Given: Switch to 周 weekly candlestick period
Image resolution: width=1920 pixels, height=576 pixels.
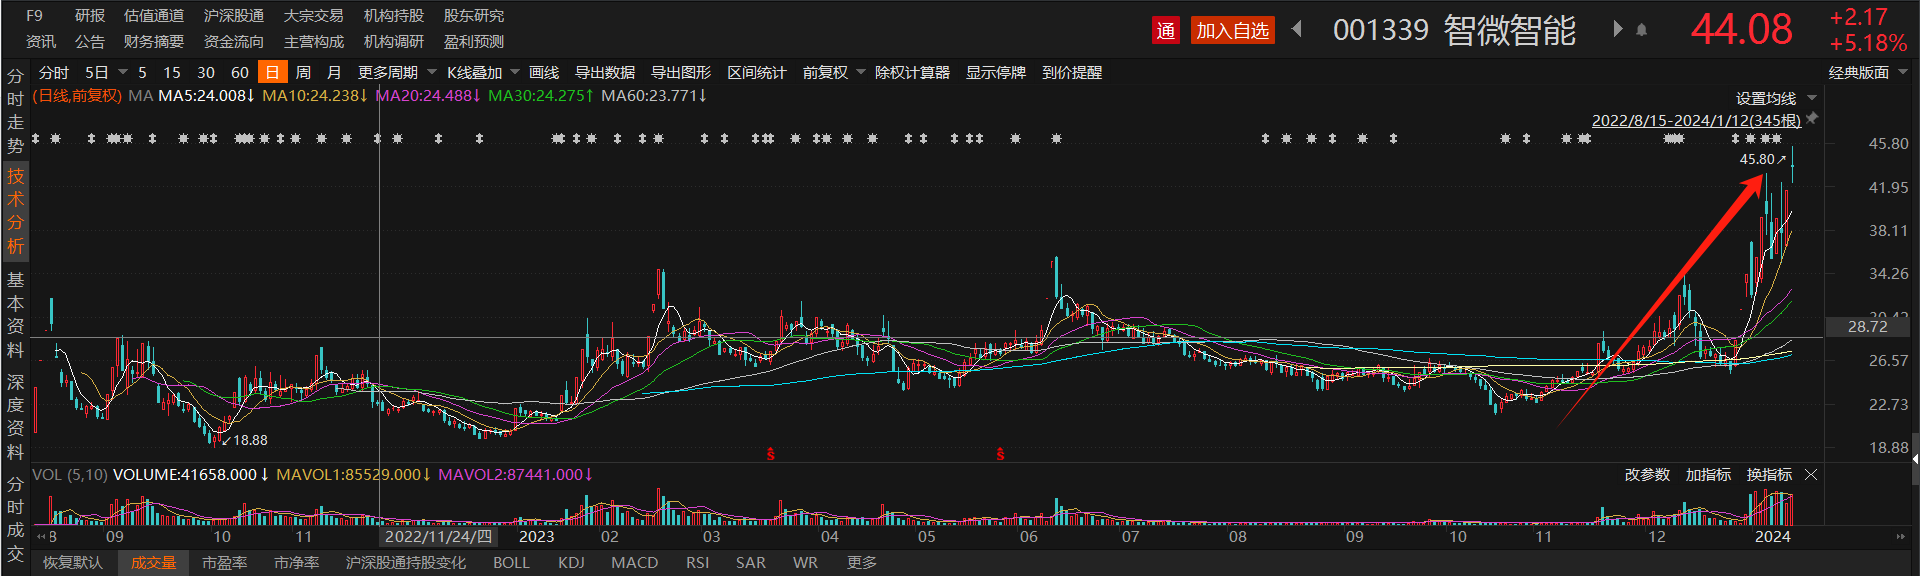Looking at the screenshot, I should coord(303,72).
